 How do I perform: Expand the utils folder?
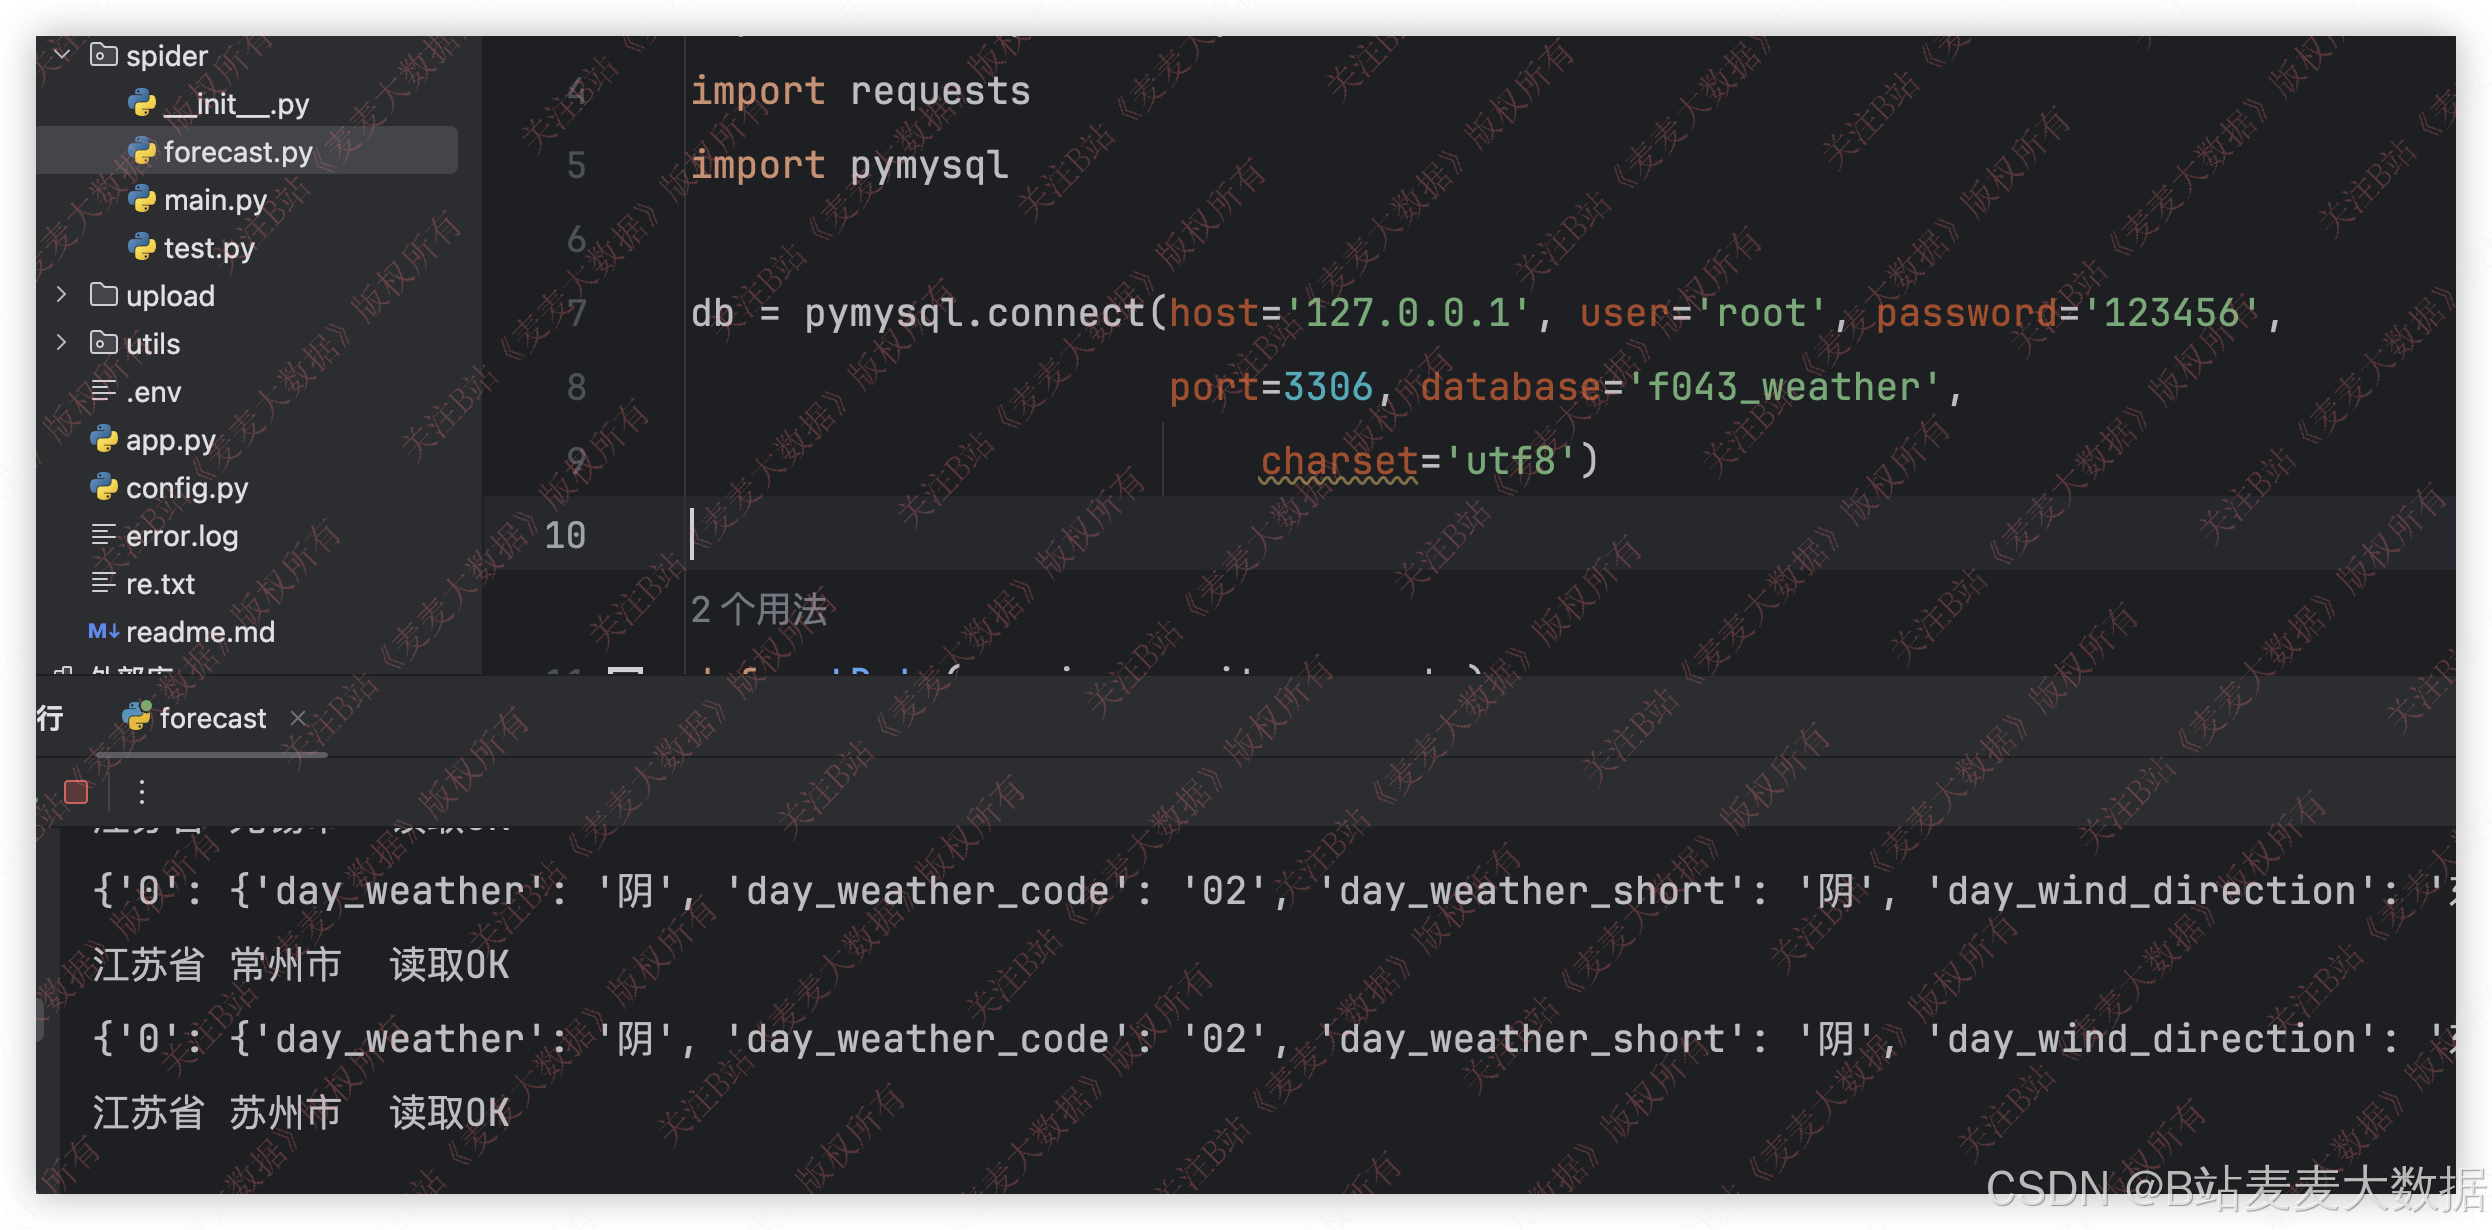click(x=62, y=343)
